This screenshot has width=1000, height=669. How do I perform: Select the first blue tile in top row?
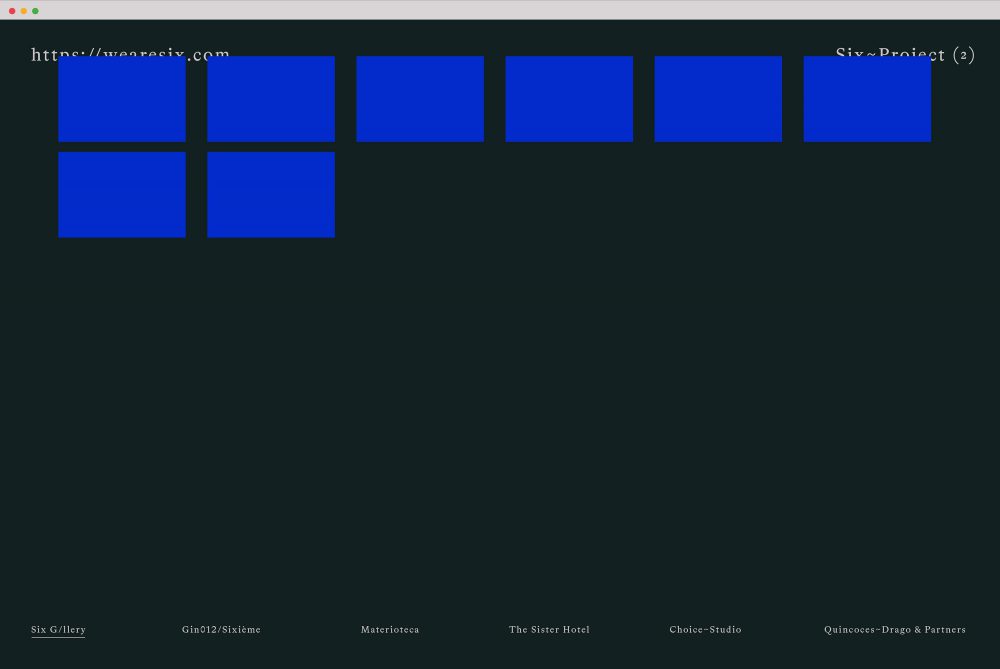(x=122, y=99)
